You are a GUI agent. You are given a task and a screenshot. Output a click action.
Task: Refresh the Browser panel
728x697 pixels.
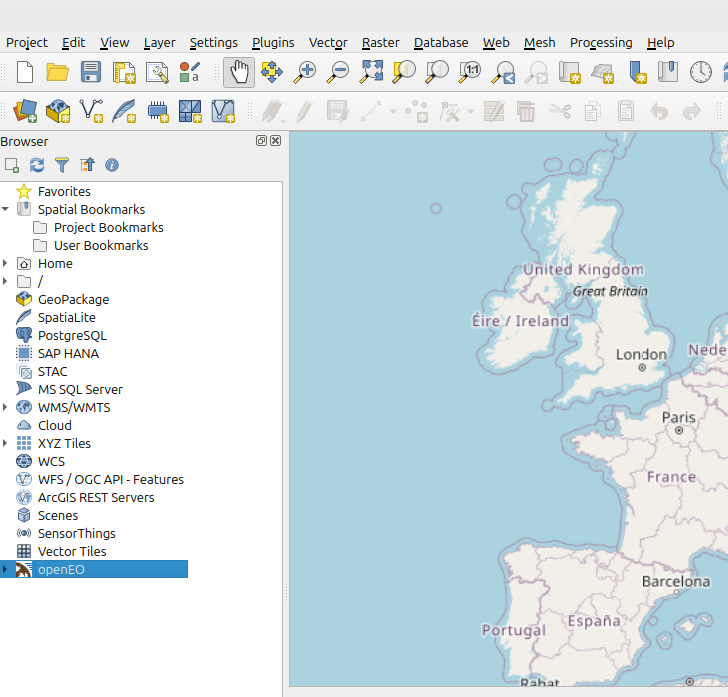pos(37,165)
